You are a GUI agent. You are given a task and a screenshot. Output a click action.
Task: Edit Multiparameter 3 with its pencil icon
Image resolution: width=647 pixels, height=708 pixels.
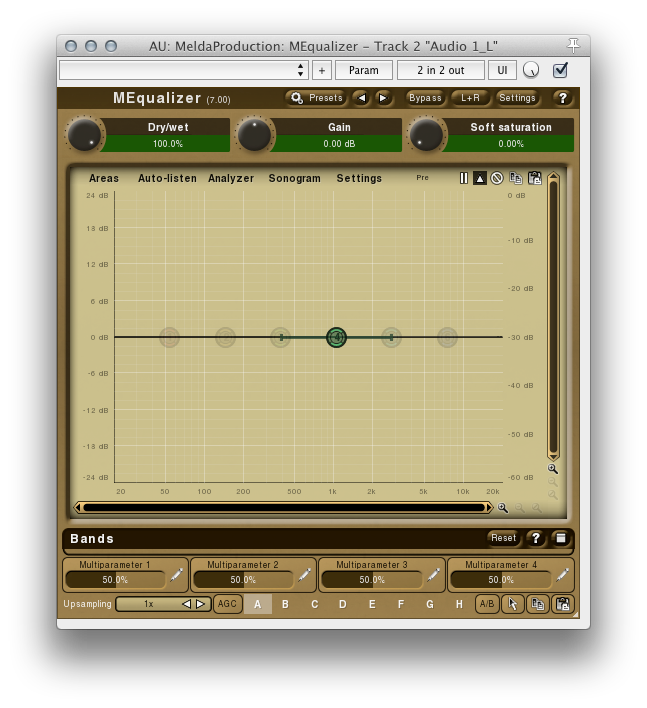click(433, 575)
